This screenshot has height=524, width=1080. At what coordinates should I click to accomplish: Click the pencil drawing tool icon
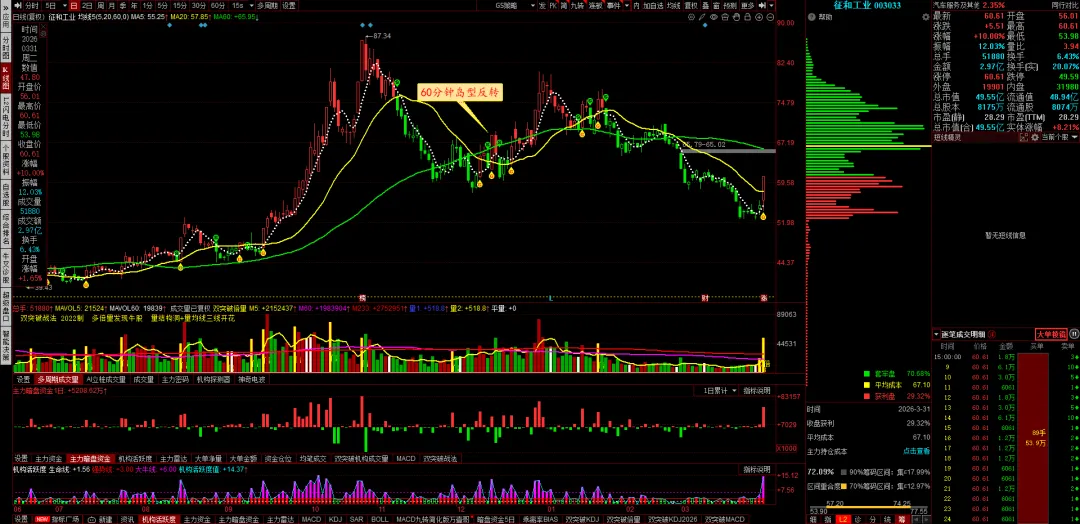click(x=702, y=17)
